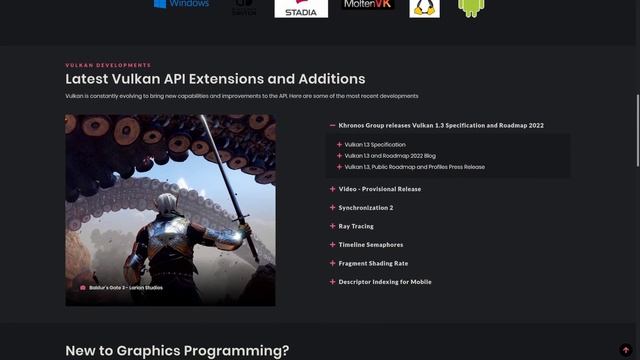Screen dimensions: 640x360
Task: Open Vulkan 1.3 Public Roadmap and Profiles Press Release
Action: [415, 167]
